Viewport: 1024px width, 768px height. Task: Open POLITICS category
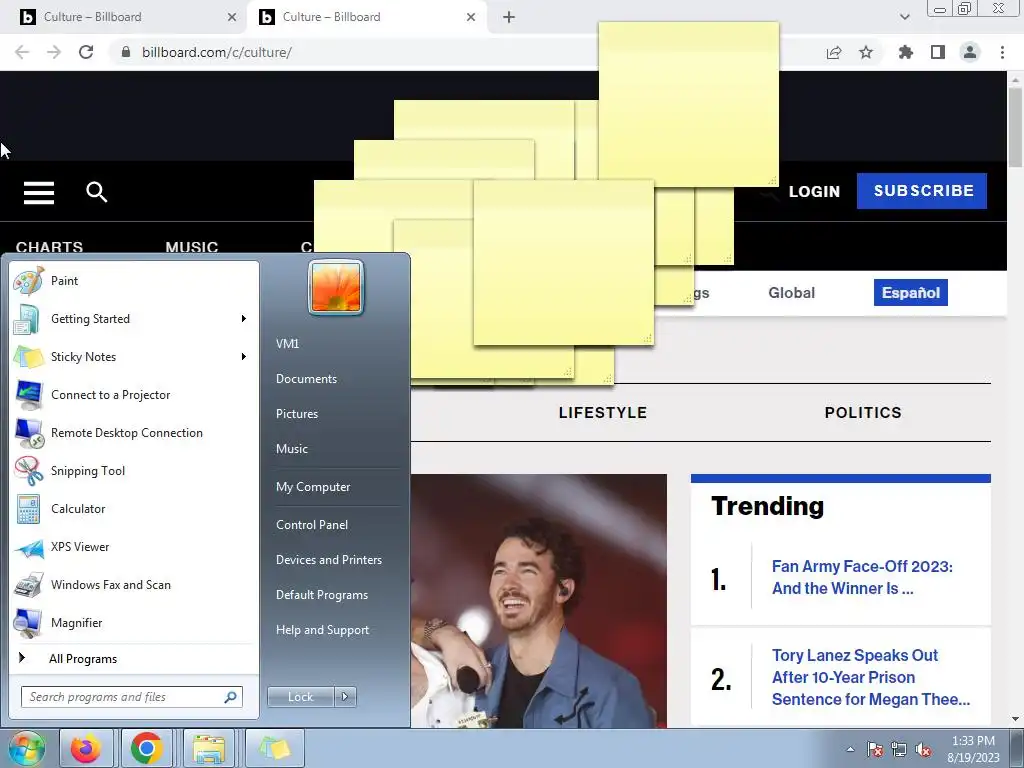(863, 413)
